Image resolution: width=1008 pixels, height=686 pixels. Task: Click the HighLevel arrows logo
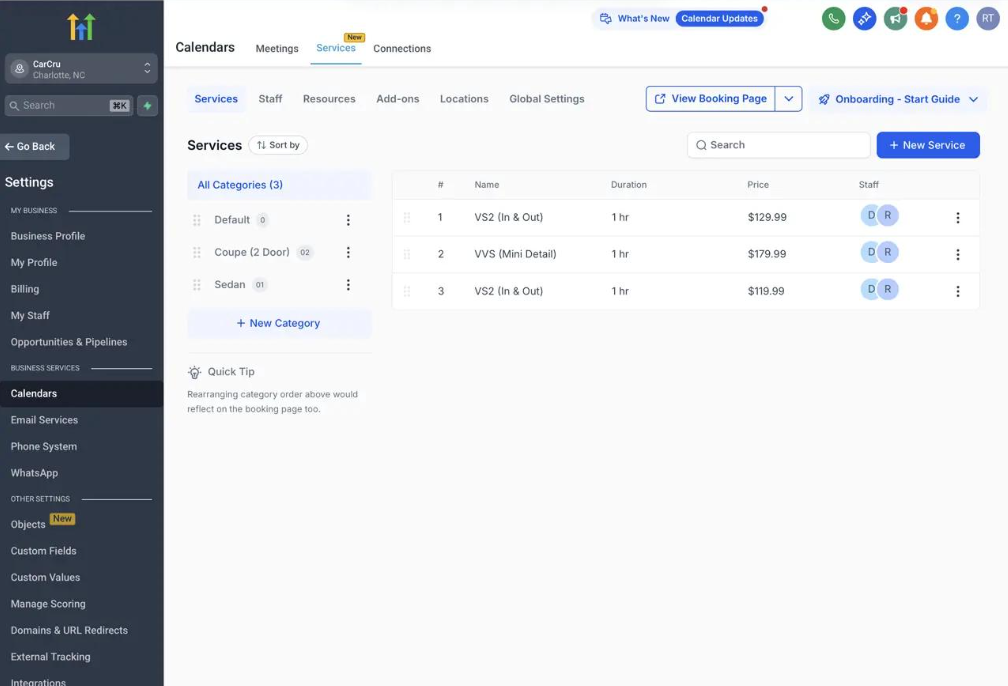[x=81, y=26]
